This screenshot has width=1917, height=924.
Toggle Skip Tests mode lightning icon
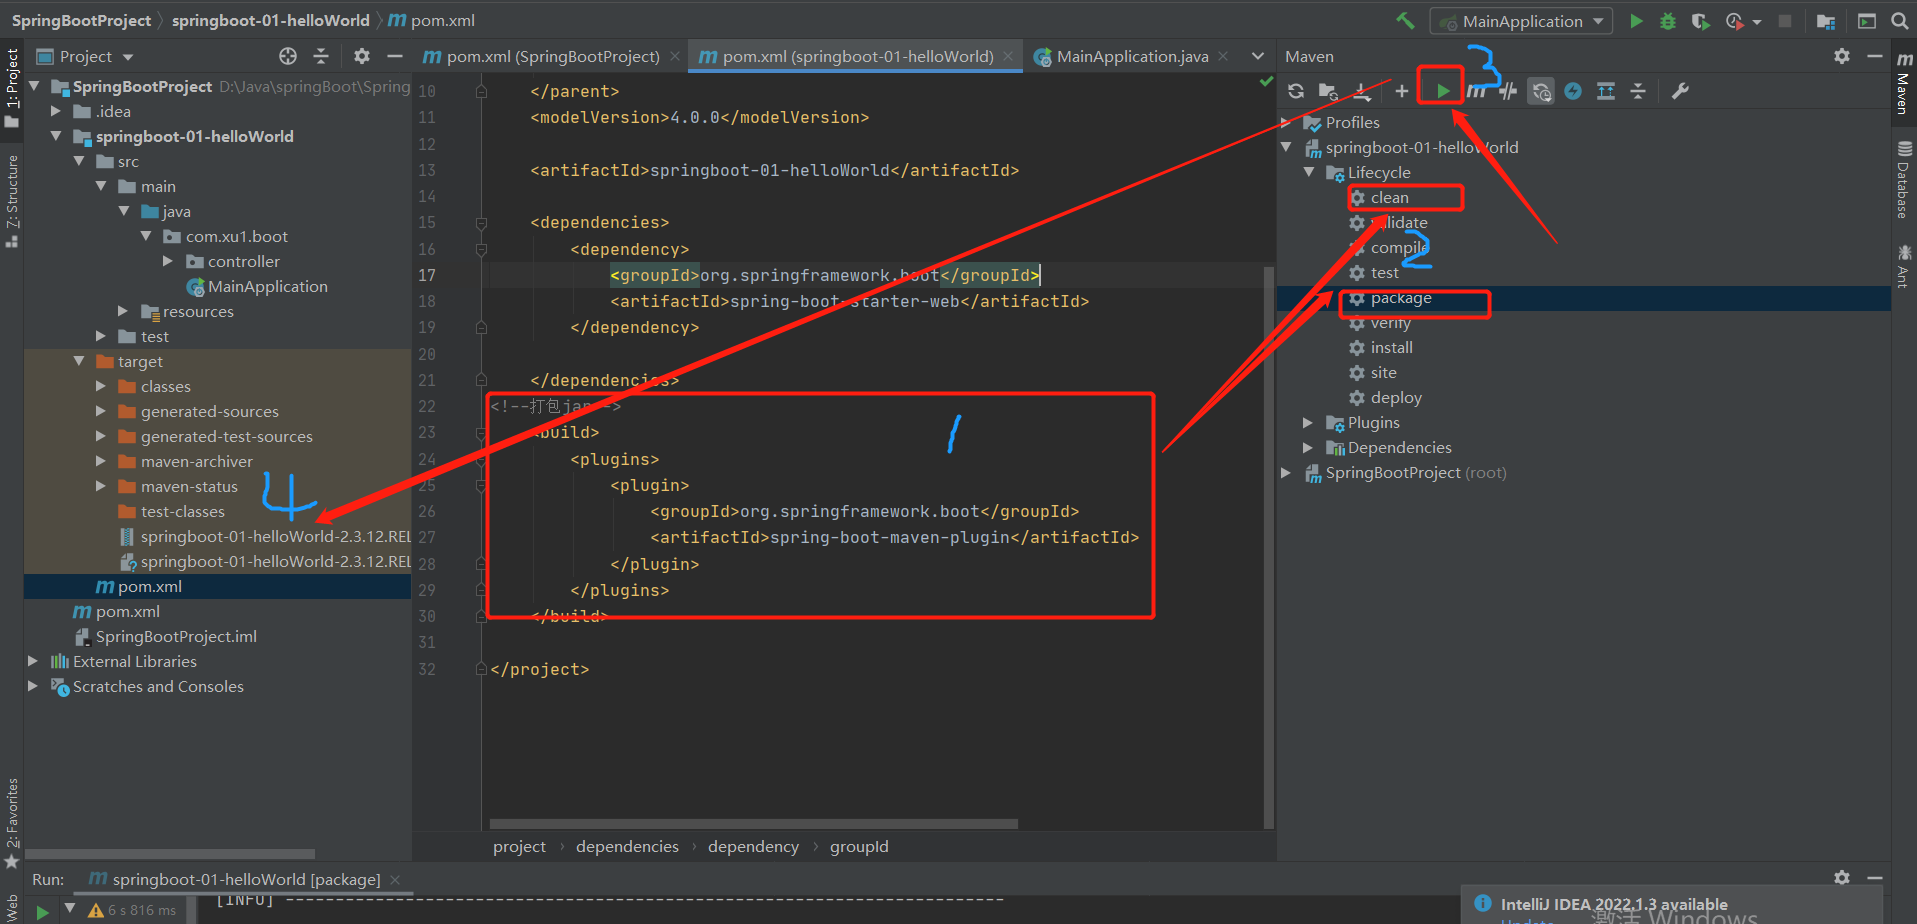[1573, 91]
